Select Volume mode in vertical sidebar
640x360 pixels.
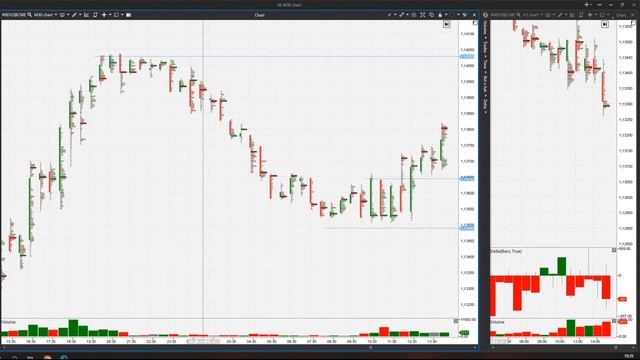click(485, 28)
